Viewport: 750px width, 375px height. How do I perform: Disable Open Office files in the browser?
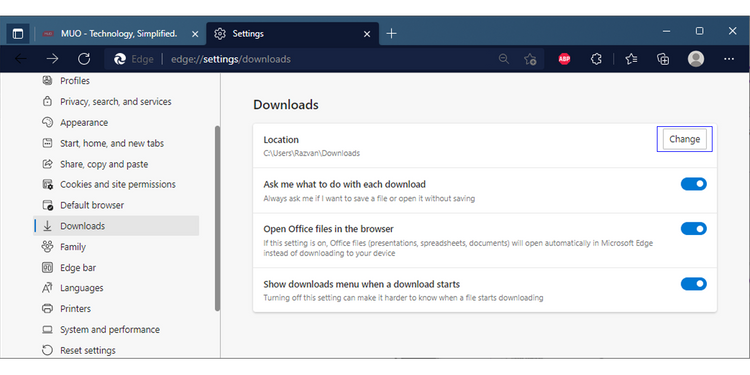[x=694, y=229]
